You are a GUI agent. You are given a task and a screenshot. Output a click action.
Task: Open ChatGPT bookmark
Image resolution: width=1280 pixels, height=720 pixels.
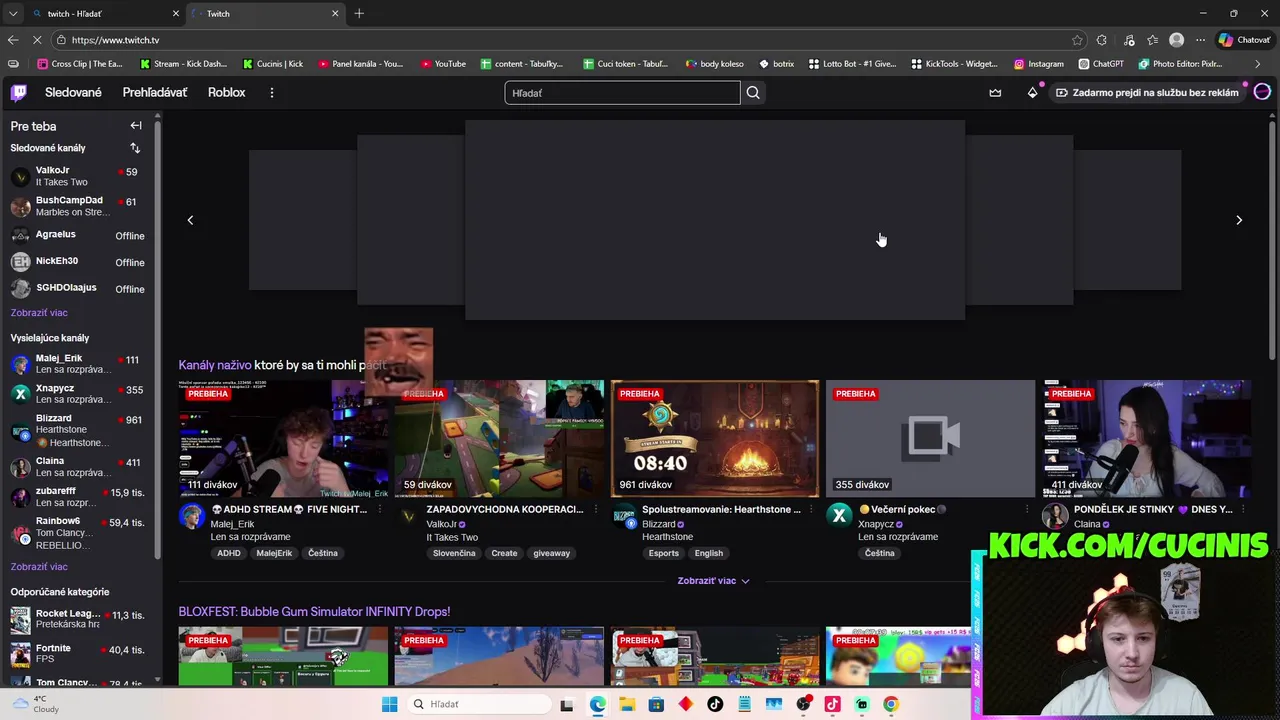point(1100,64)
